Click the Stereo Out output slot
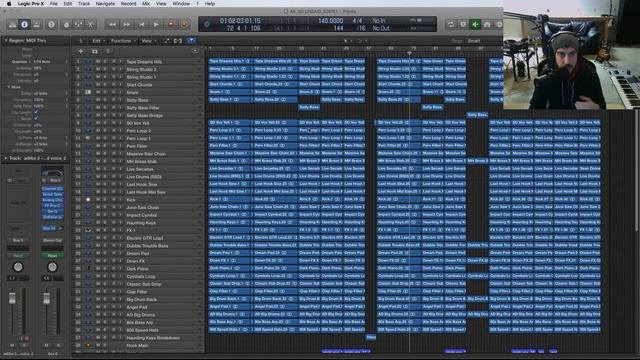 point(52,240)
